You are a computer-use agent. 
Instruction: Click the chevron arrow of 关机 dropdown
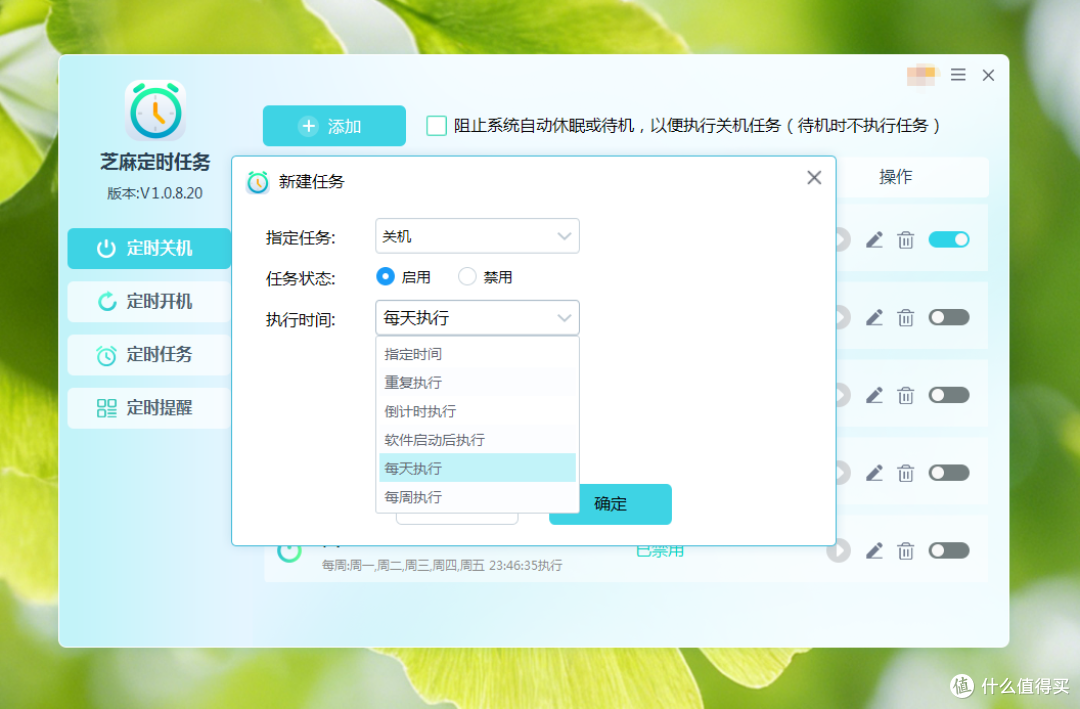point(564,236)
